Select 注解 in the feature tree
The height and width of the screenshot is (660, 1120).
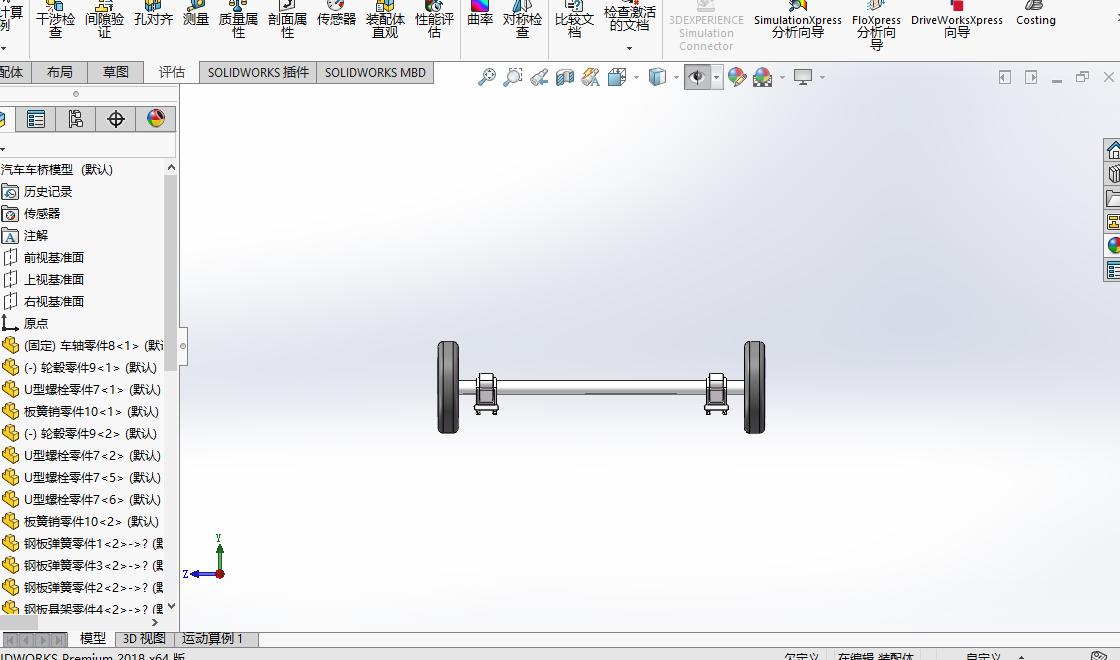36,235
